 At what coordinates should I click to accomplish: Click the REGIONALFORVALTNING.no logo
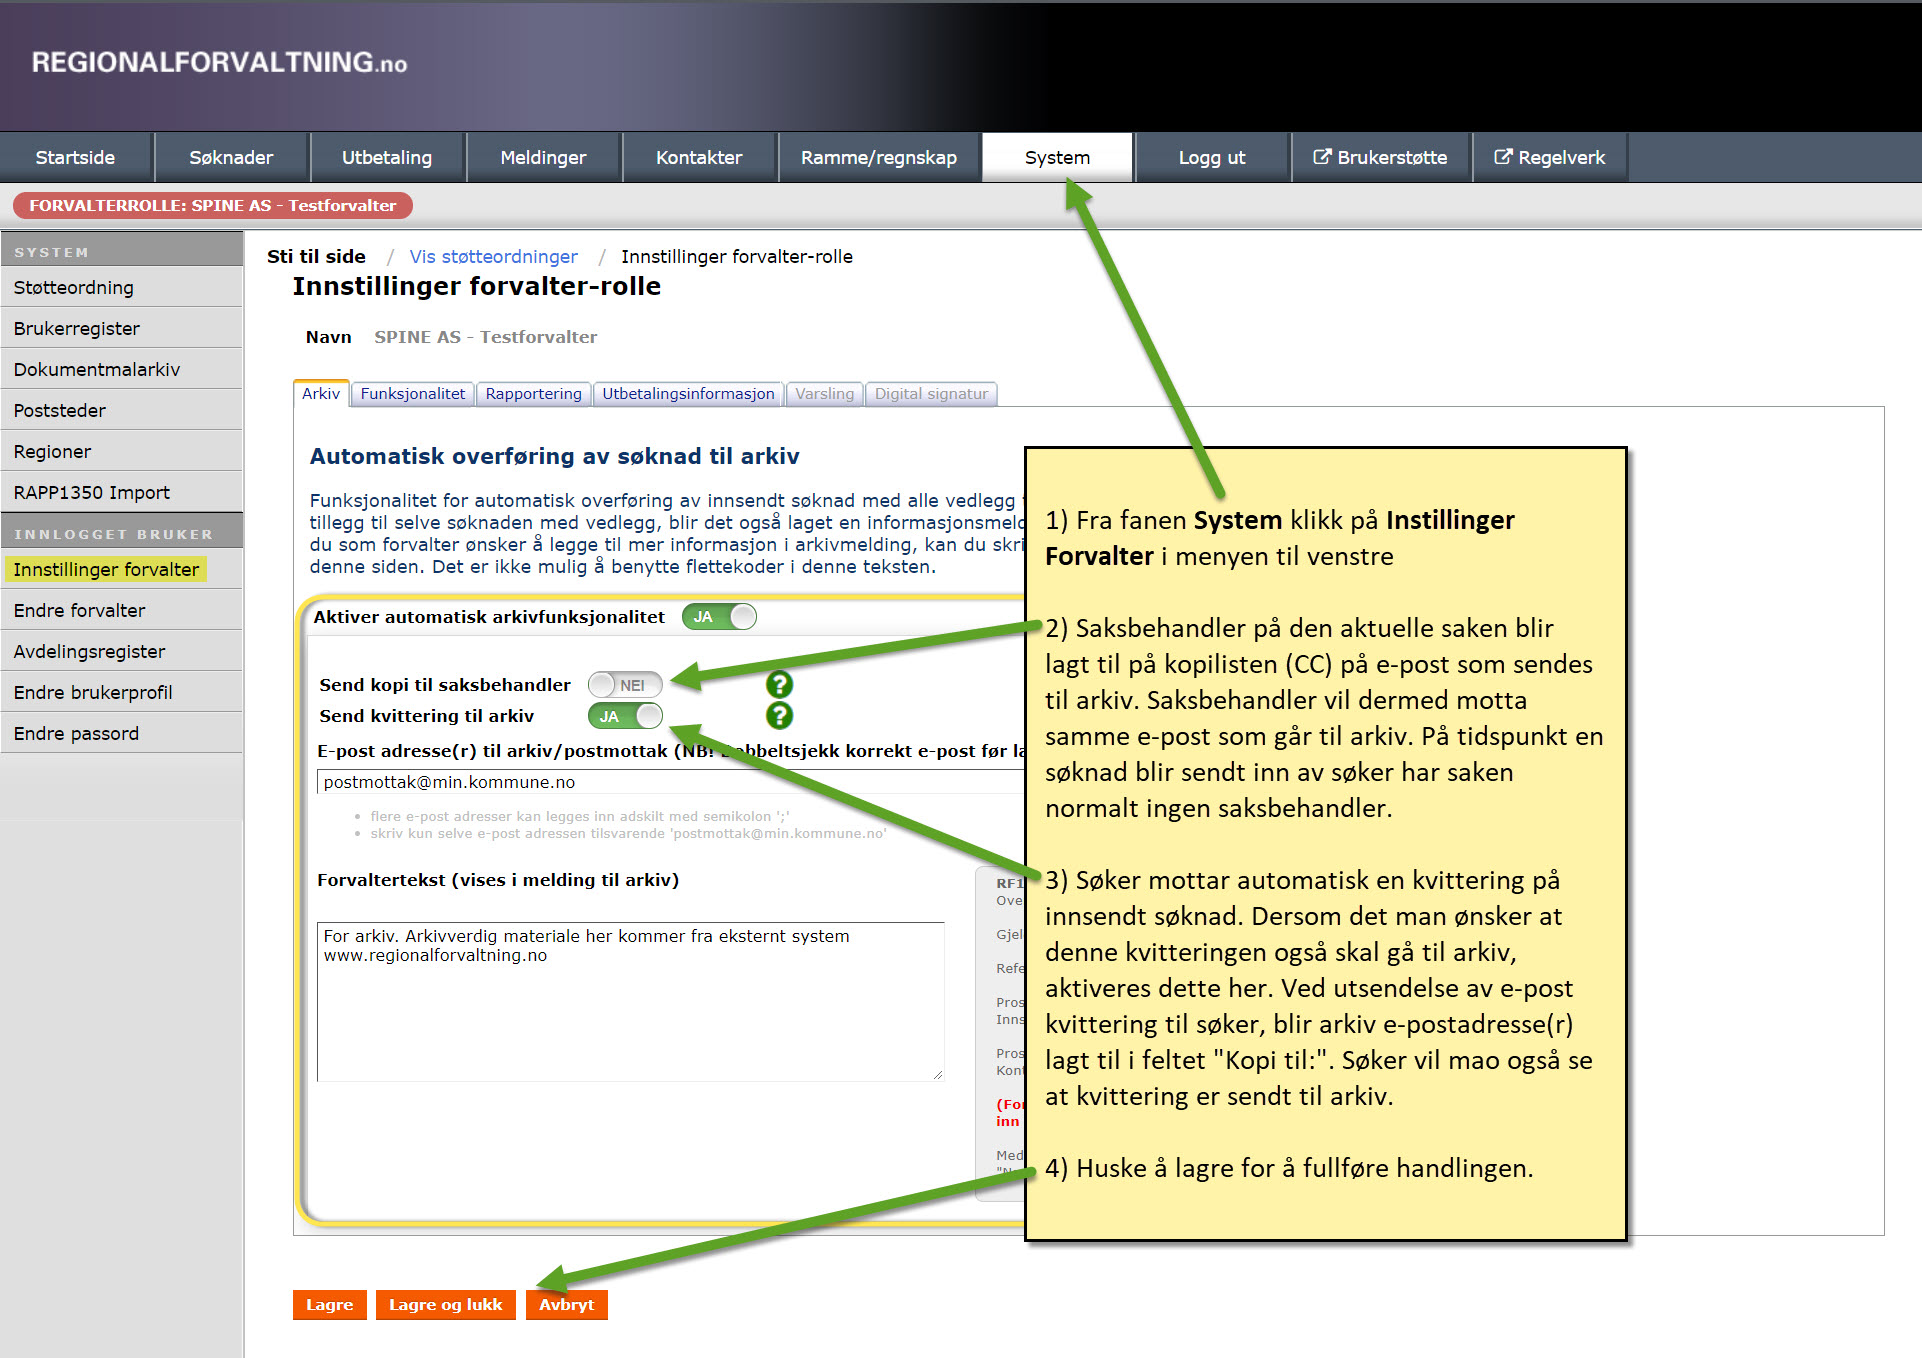[219, 62]
